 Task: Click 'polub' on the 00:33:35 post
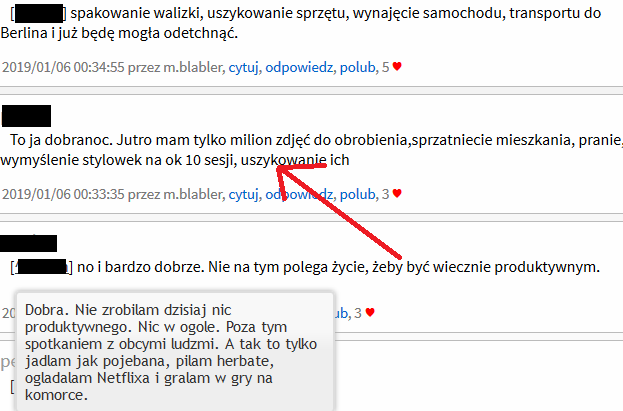357,194
